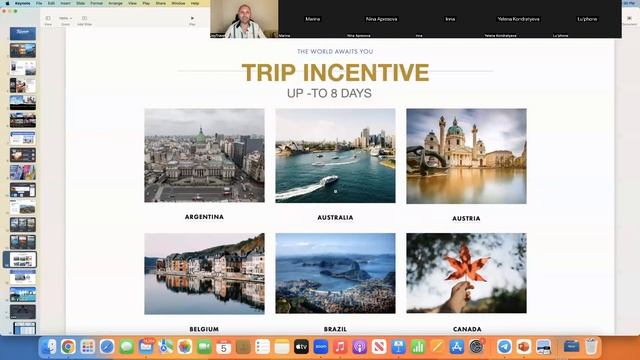This screenshot has width=640, height=360.
Task: Click the AUSTRIA caption label
Action: click(x=466, y=218)
